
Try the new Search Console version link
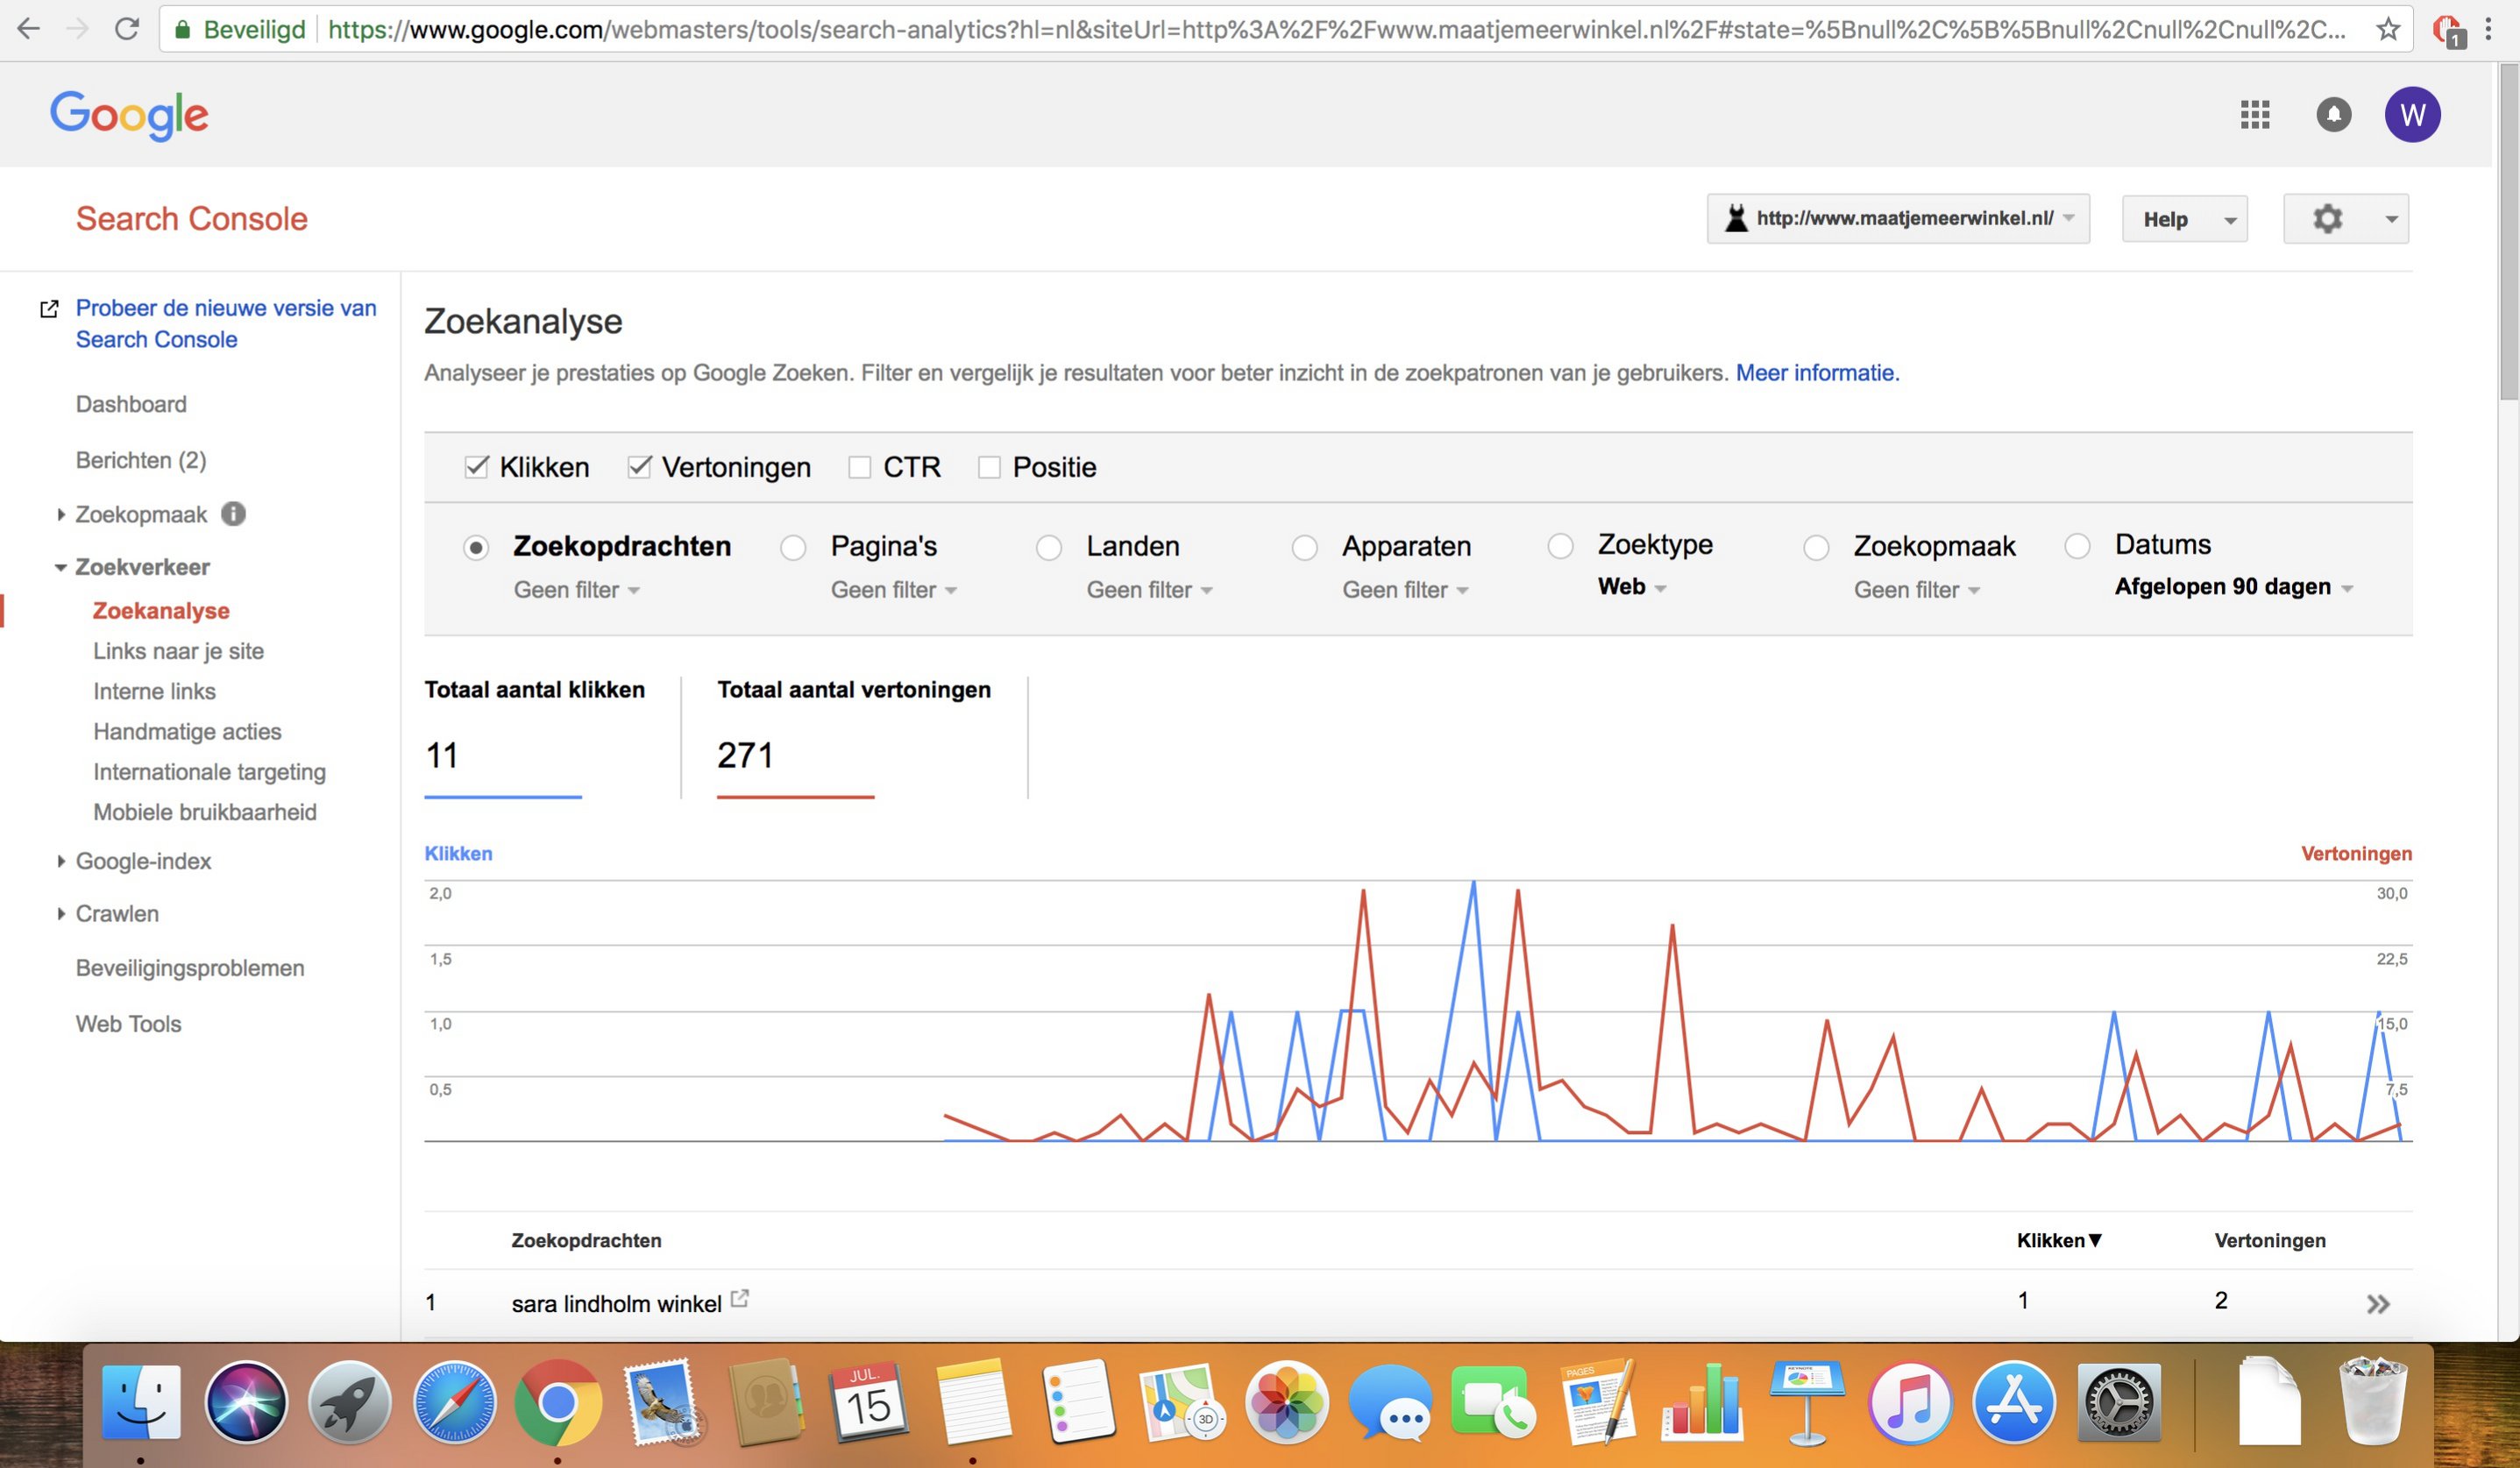pos(226,323)
